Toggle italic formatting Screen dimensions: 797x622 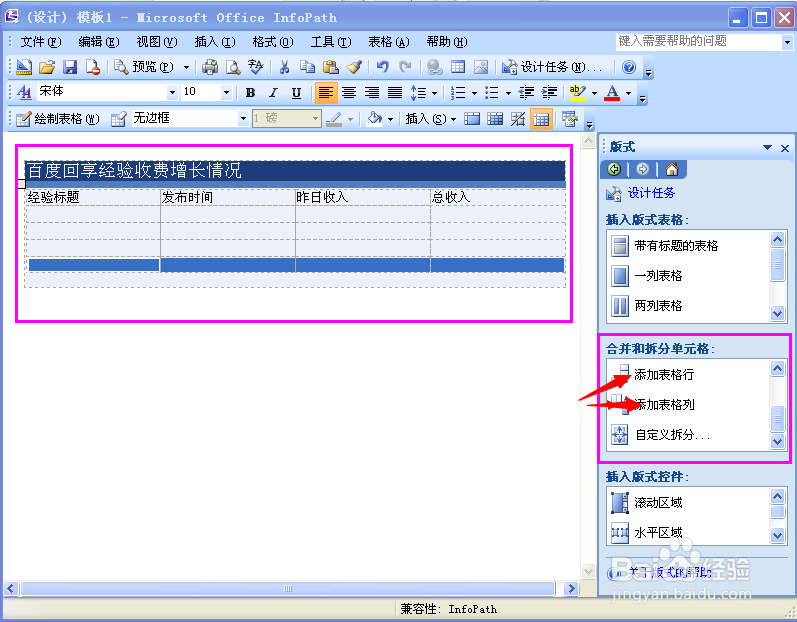(x=273, y=92)
